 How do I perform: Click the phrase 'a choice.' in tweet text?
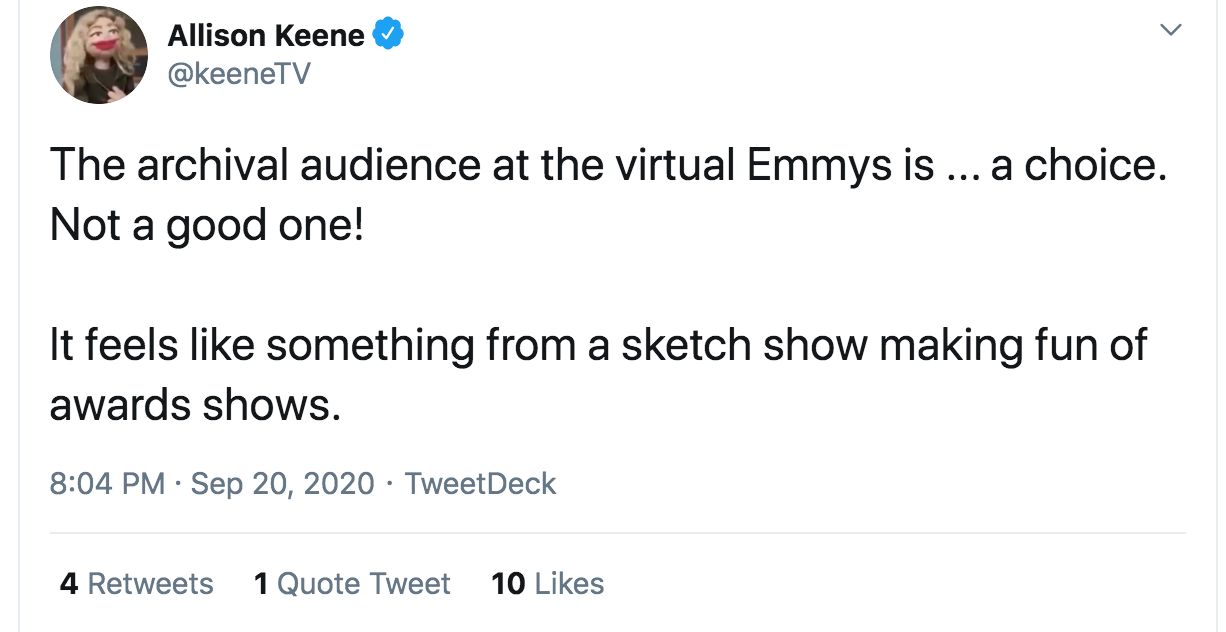tap(1078, 166)
